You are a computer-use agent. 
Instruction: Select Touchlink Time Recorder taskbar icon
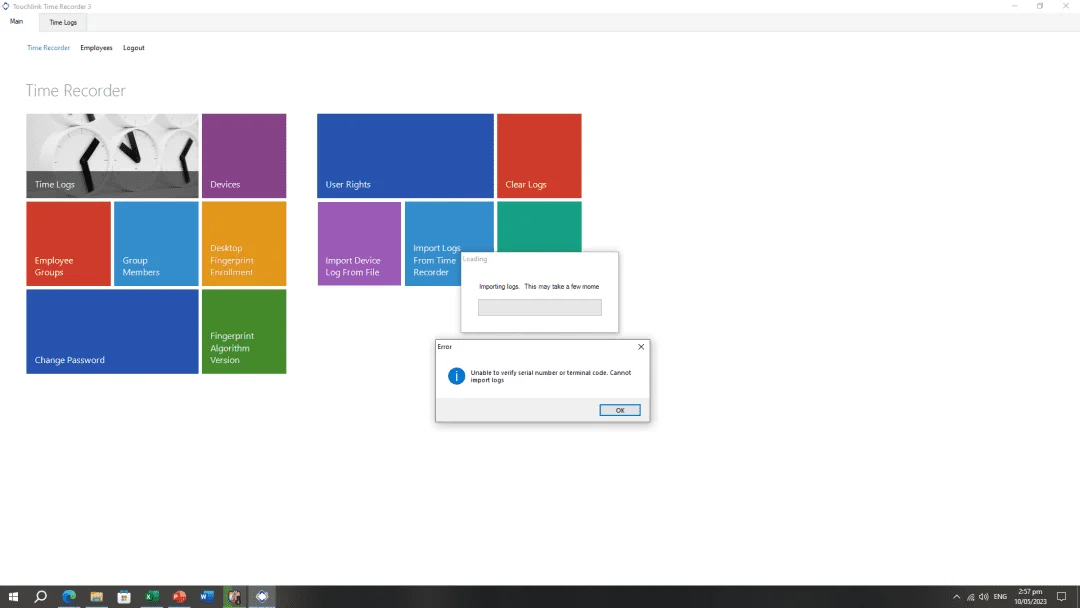click(262, 596)
